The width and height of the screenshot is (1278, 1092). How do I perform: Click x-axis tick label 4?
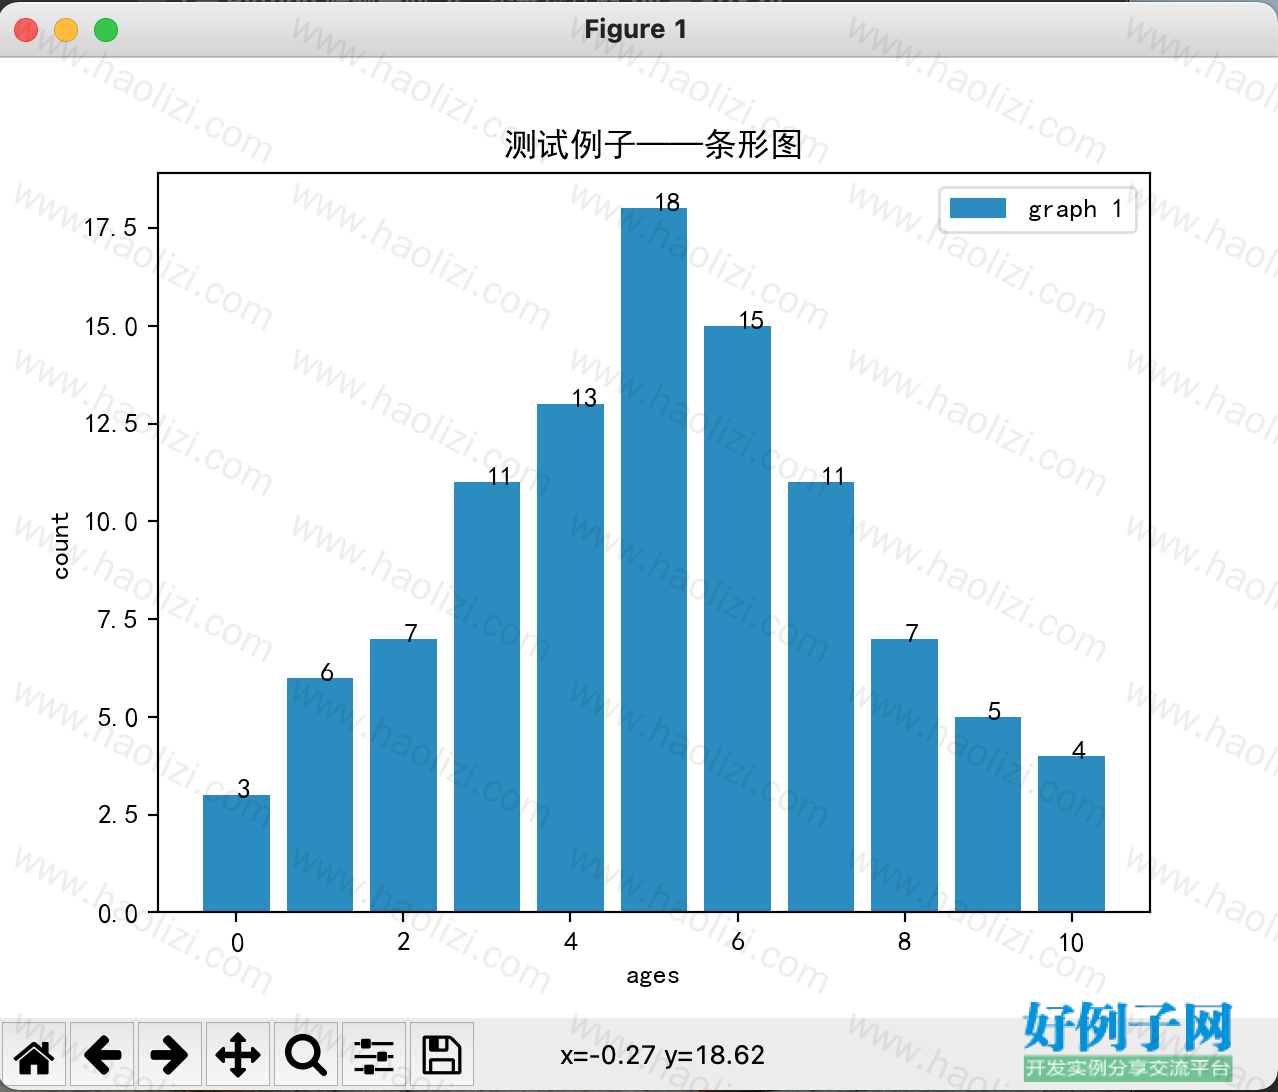[x=571, y=942]
